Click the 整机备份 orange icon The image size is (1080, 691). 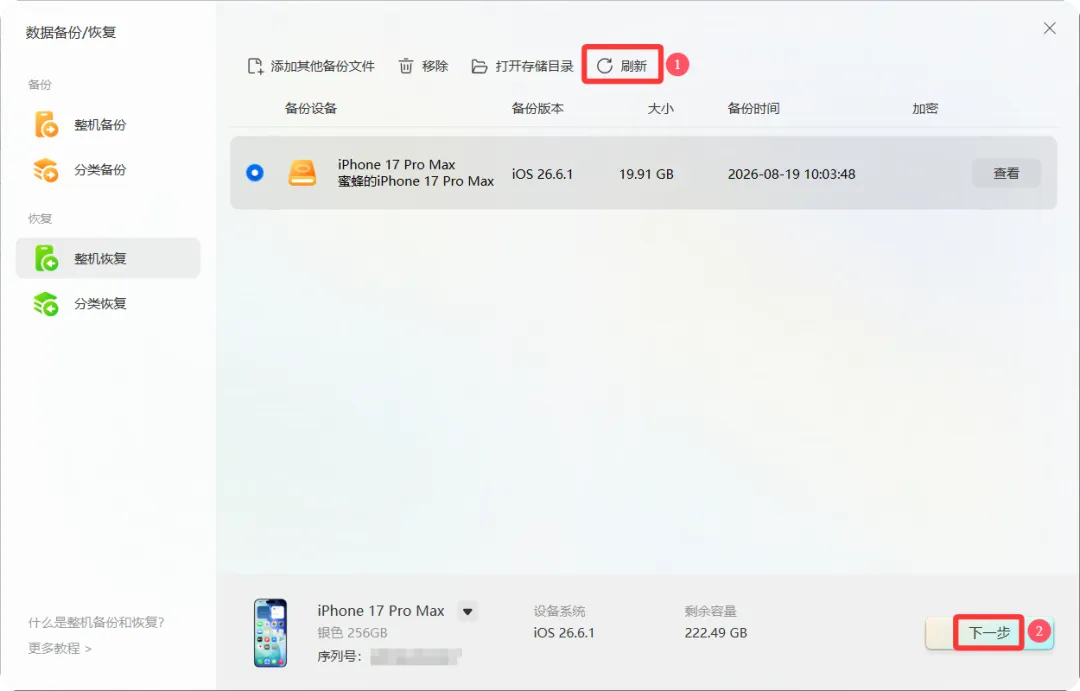[x=46, y=125]
